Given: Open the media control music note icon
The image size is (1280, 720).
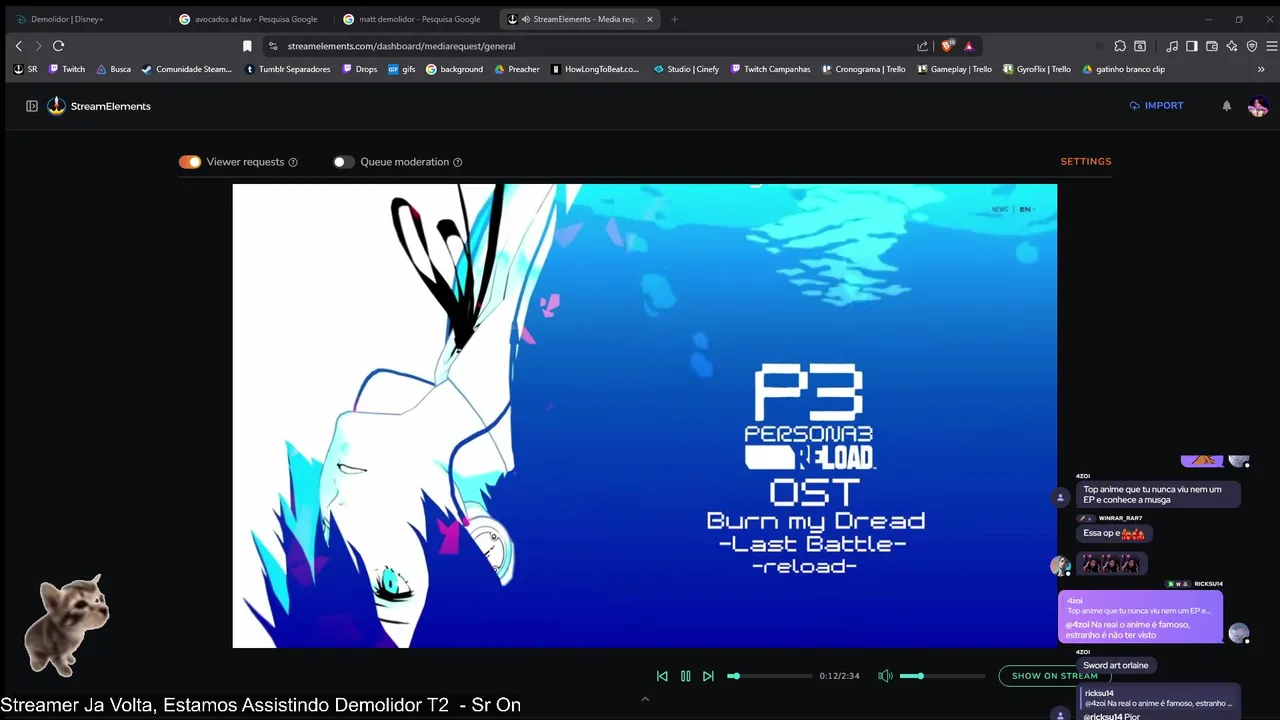Looking at the screenshot, I should [1172, 46].
